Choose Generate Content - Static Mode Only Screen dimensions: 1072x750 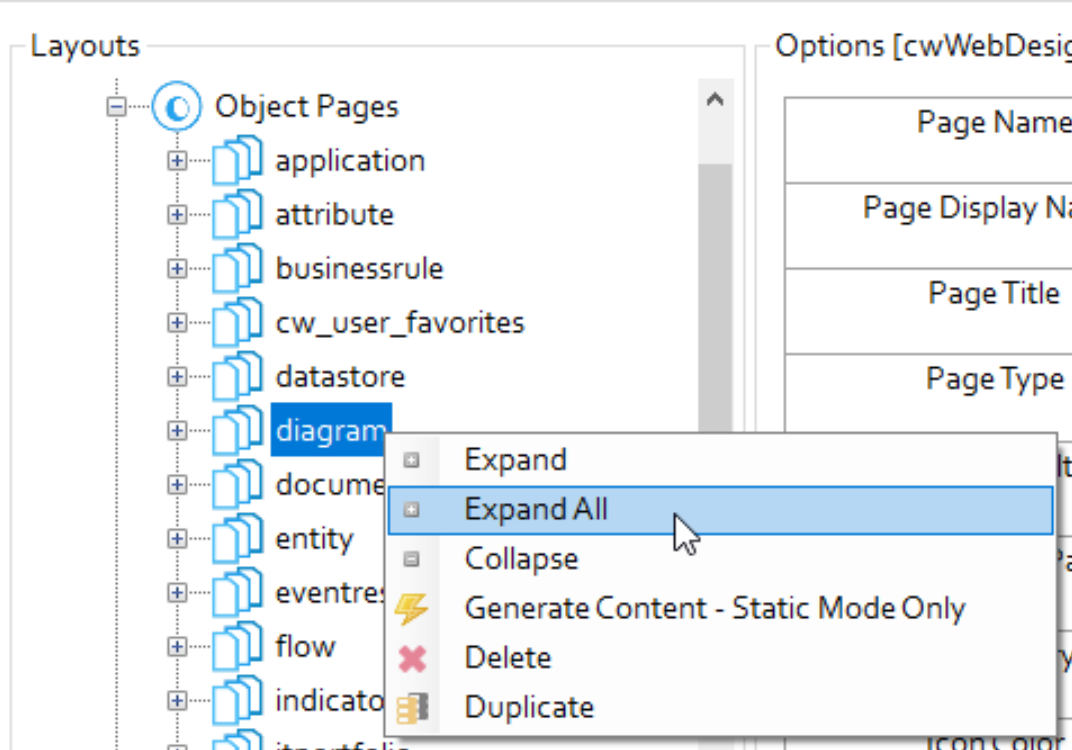[714, 609]
